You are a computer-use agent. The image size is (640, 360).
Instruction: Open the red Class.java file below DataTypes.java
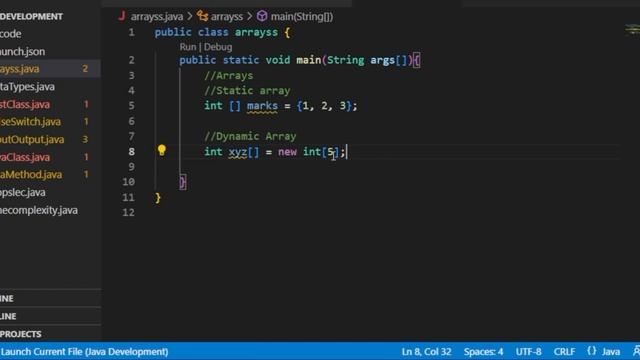tap(51, 104)
